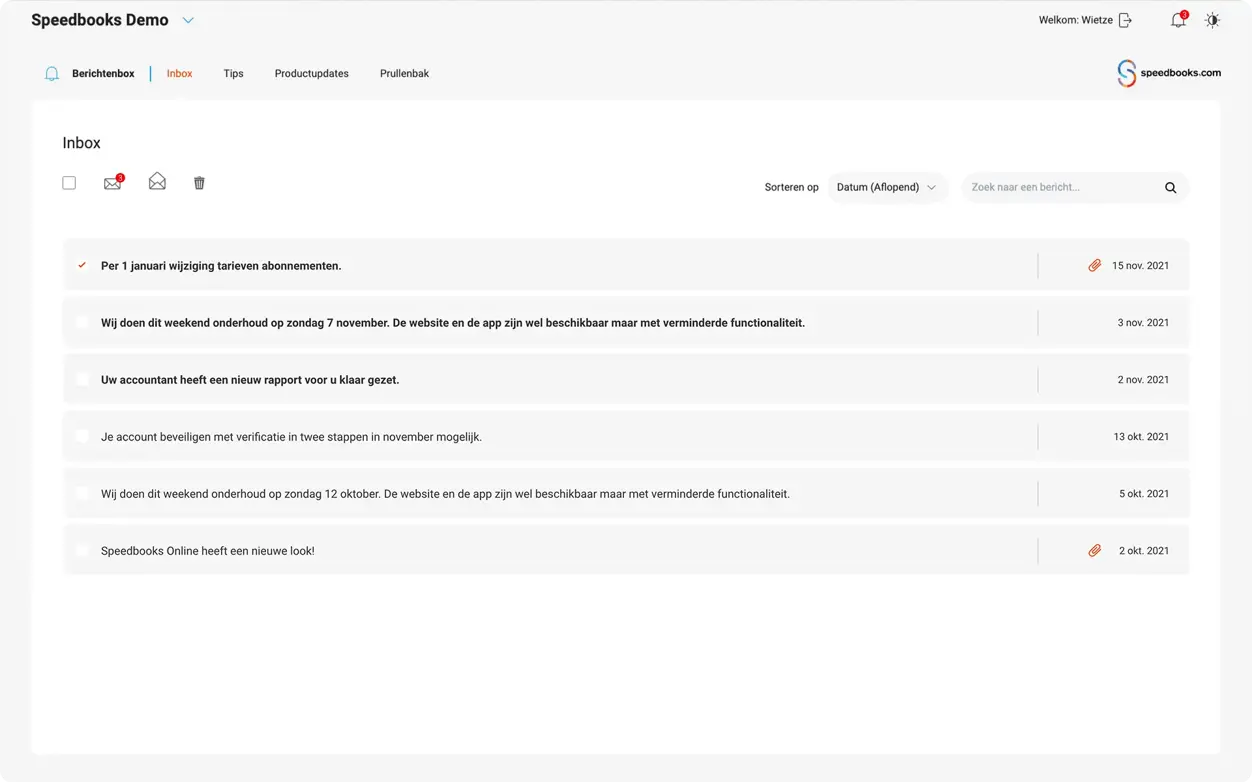Click the mark-as-read open envelope icon
Viewport: 1252px width, 782px height.
pyautogui.click(x=157, y=182)
